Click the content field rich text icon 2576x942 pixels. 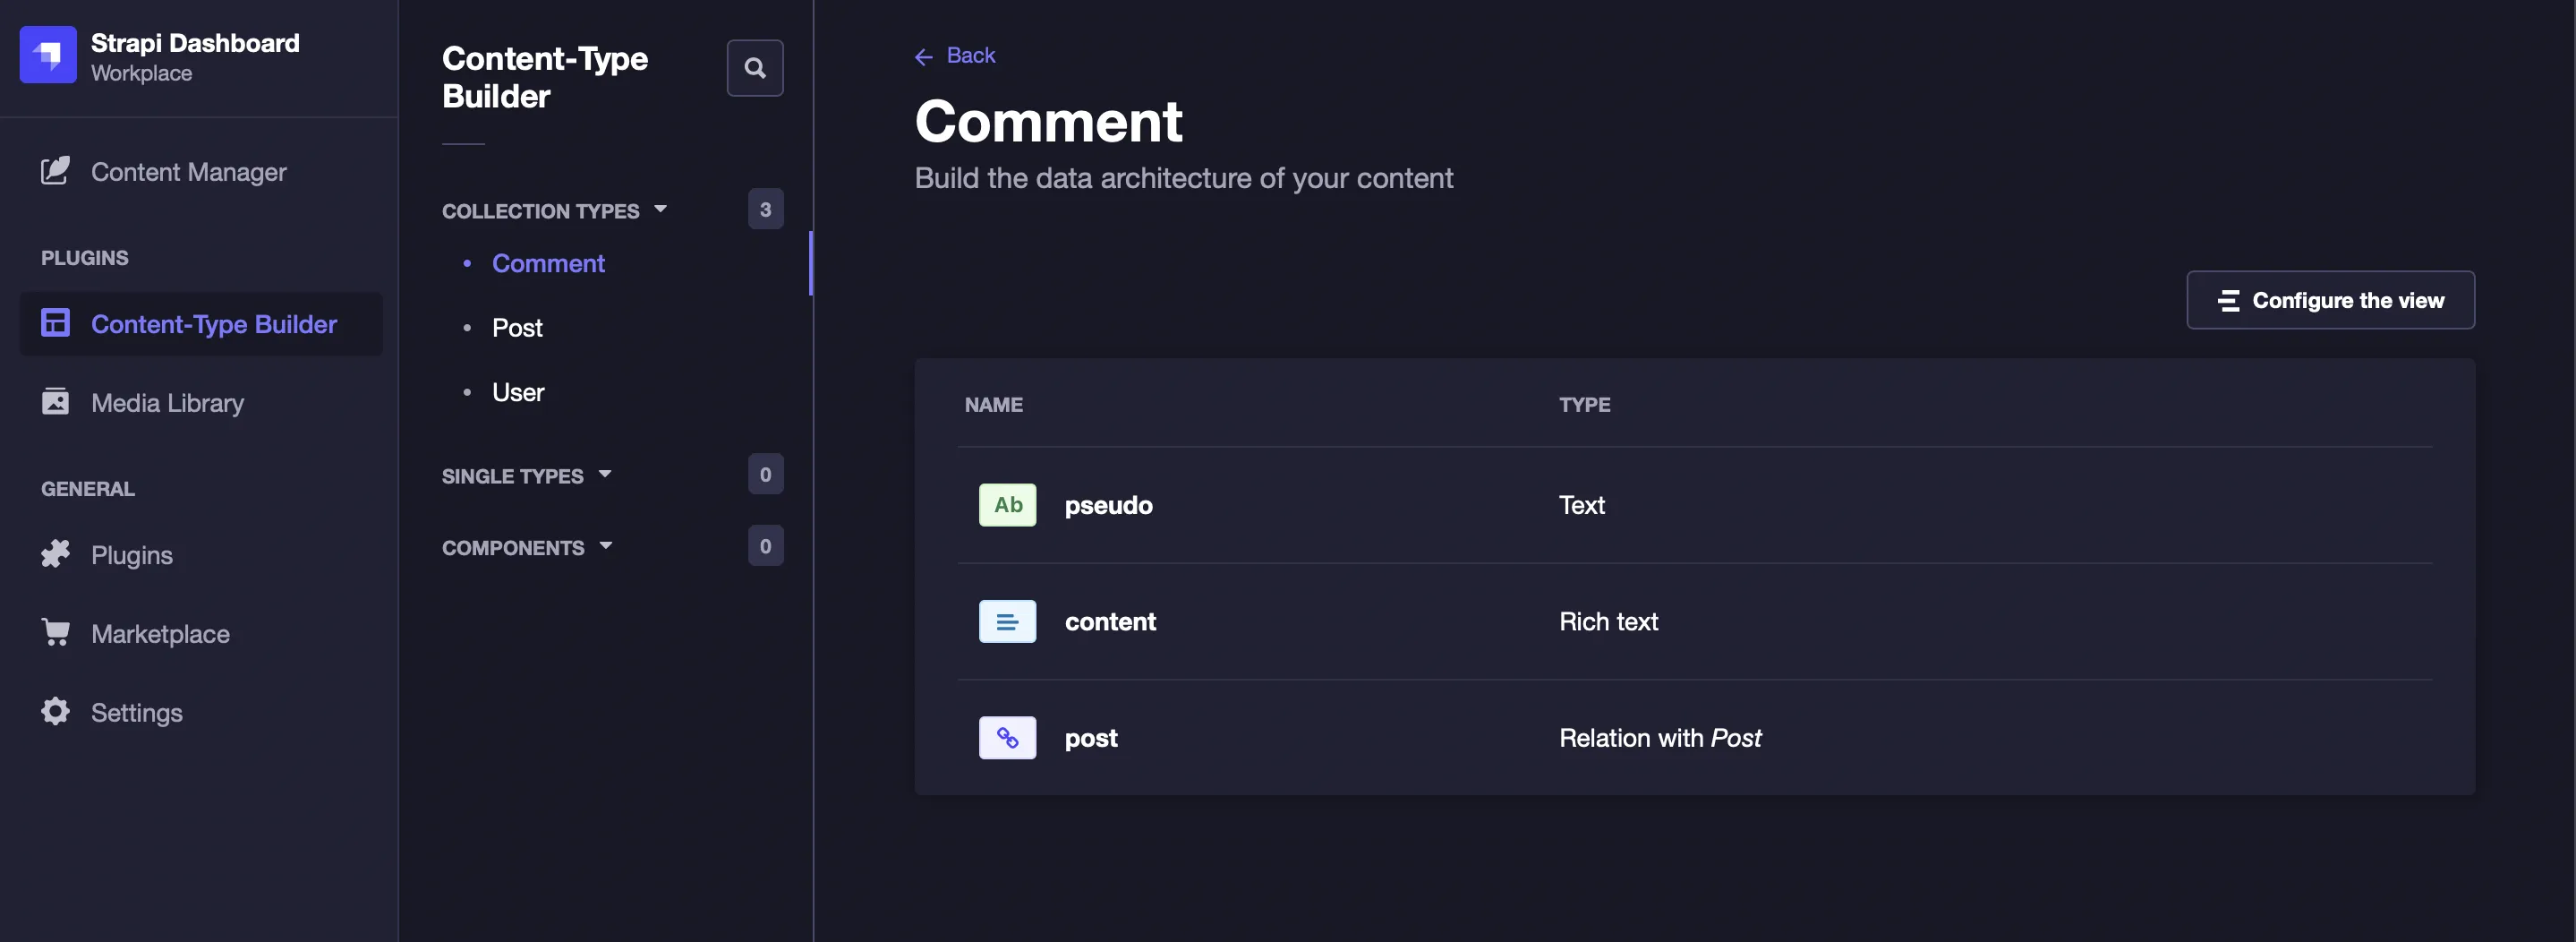(1007, 622)
